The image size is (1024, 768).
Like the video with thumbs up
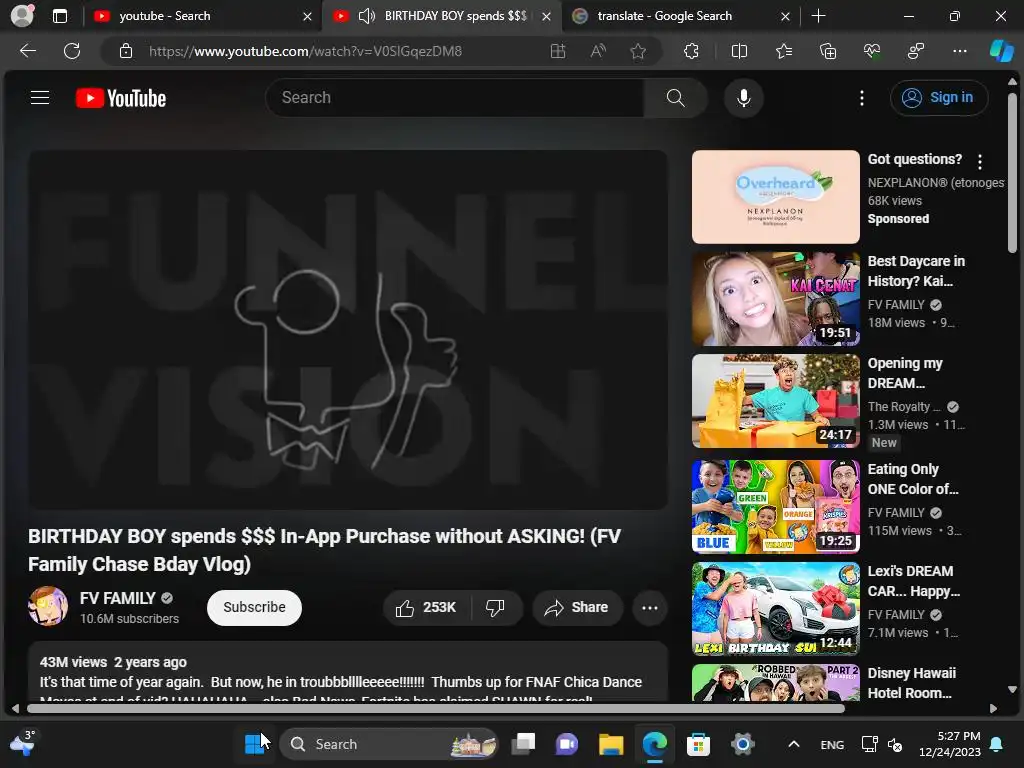tap(426, 608)
